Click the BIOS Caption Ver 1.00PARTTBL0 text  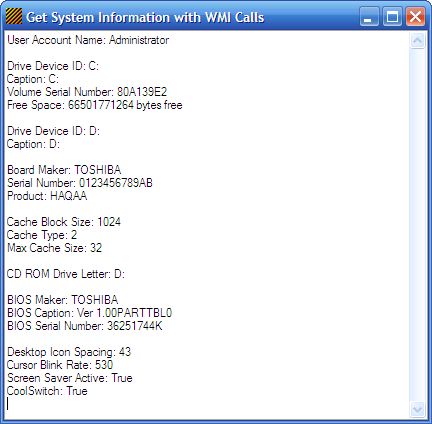(89, 313)
